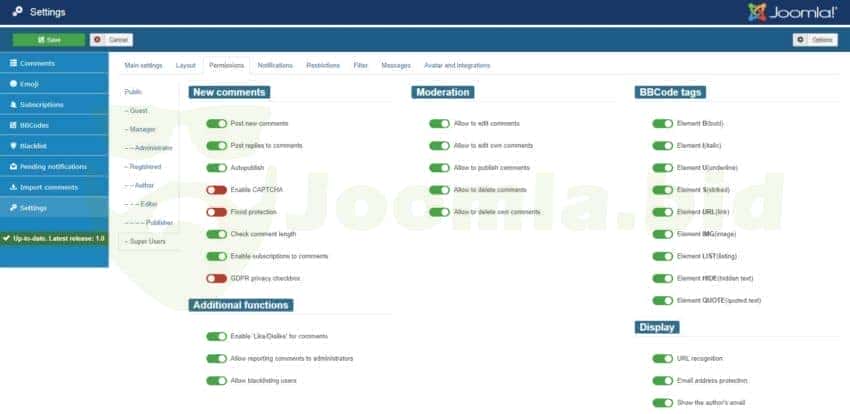Click the Cancel button
The image size is (850, 414).
(112, 39)
